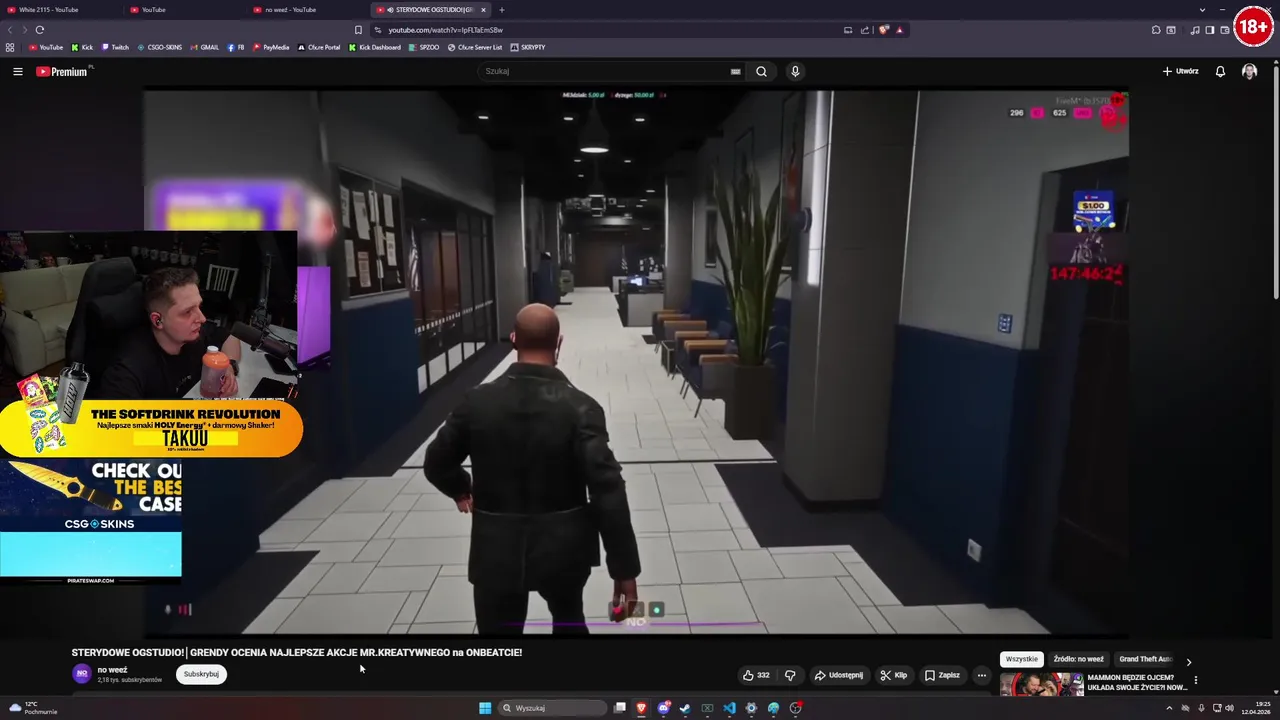Open the YouTube guide hamburger menu
The width and height of the screenshot is (1280, 720).
[17, 71]
